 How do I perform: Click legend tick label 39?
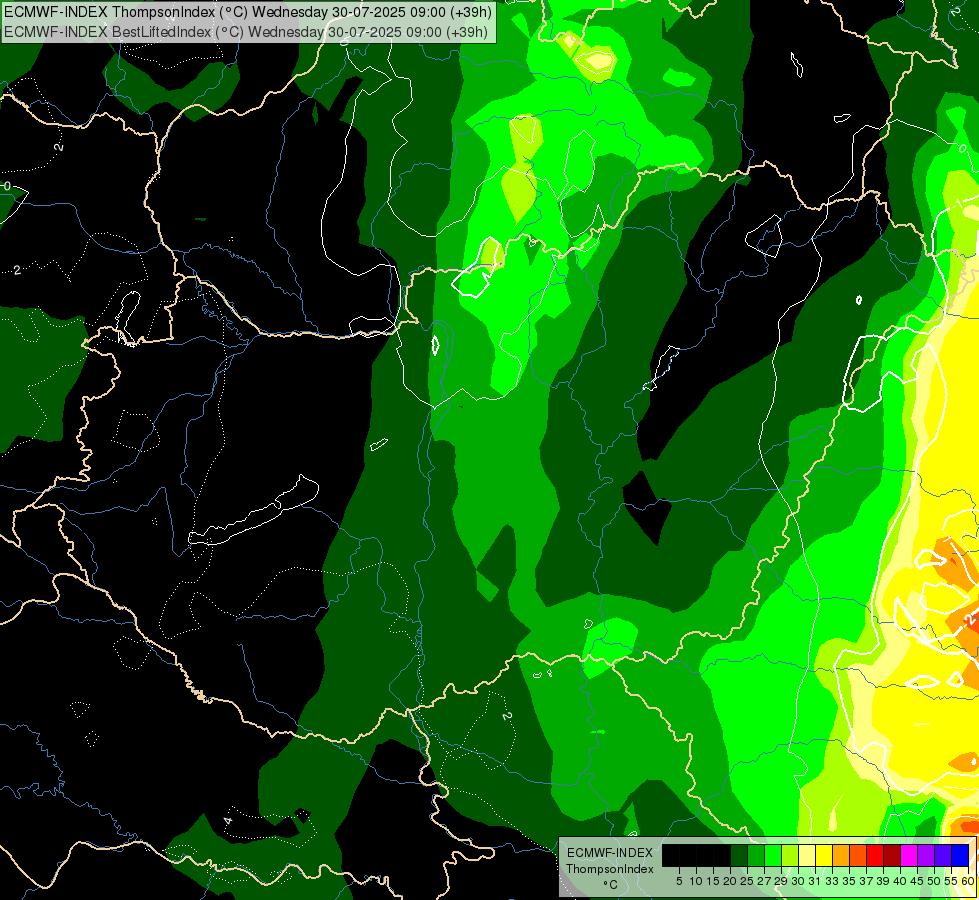(x=883, y=881)
